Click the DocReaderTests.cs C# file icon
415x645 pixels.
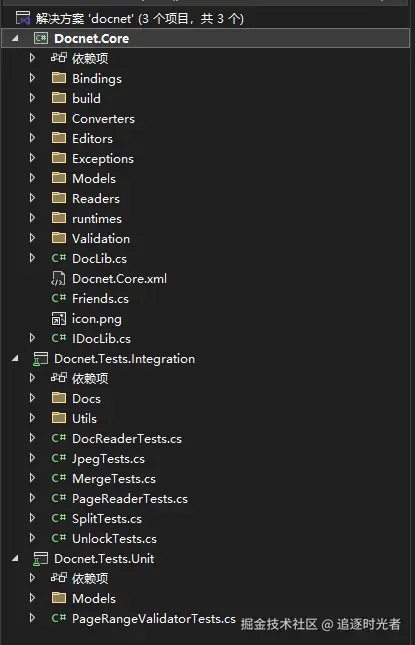pyautogui.click(x=59, y=438)
